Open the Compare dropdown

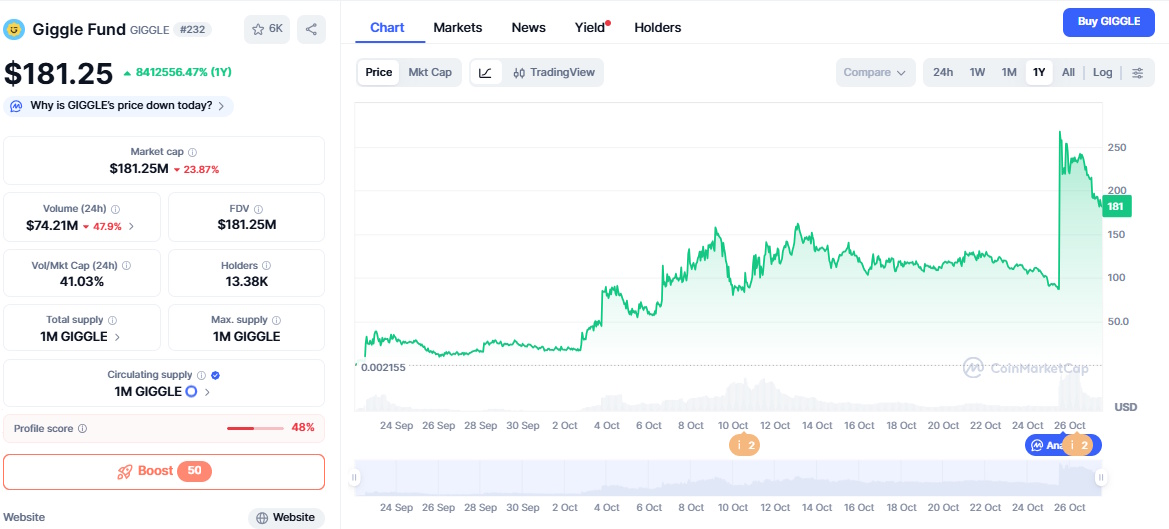coord(874,73)
